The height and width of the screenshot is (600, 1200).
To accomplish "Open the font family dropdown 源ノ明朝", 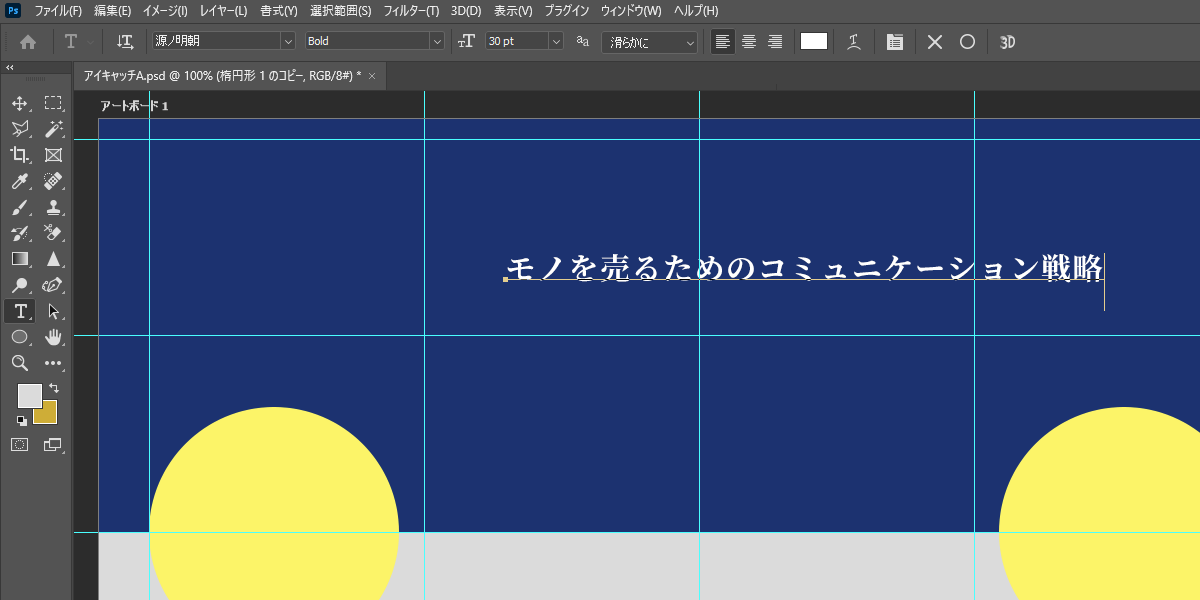I will 288,41.
